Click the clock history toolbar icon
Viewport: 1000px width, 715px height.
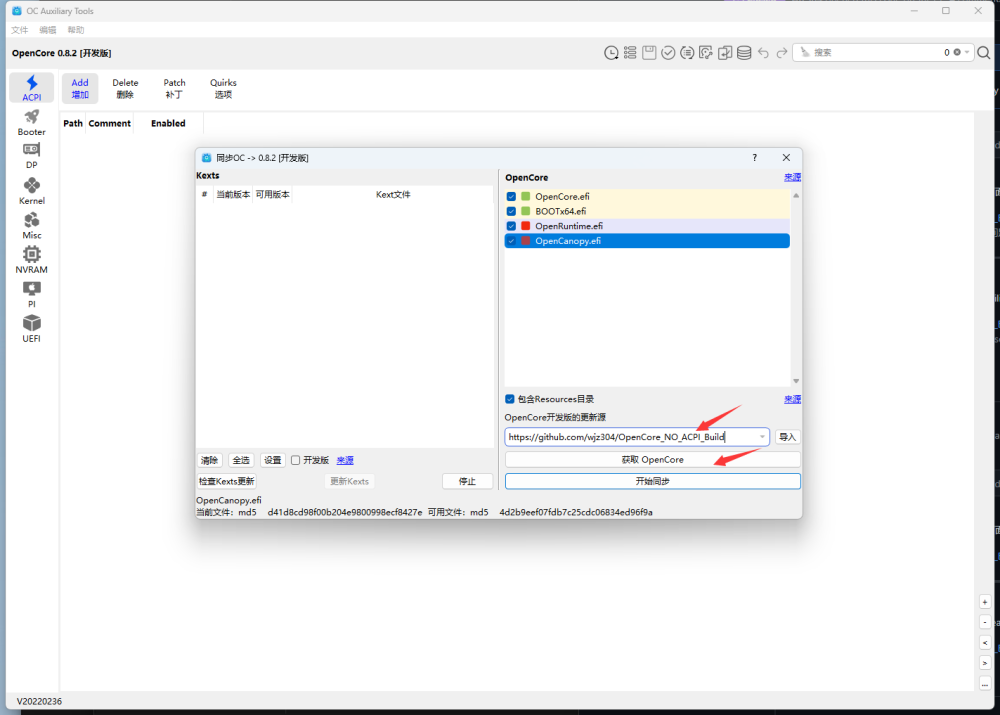click(x=611, y=53)
